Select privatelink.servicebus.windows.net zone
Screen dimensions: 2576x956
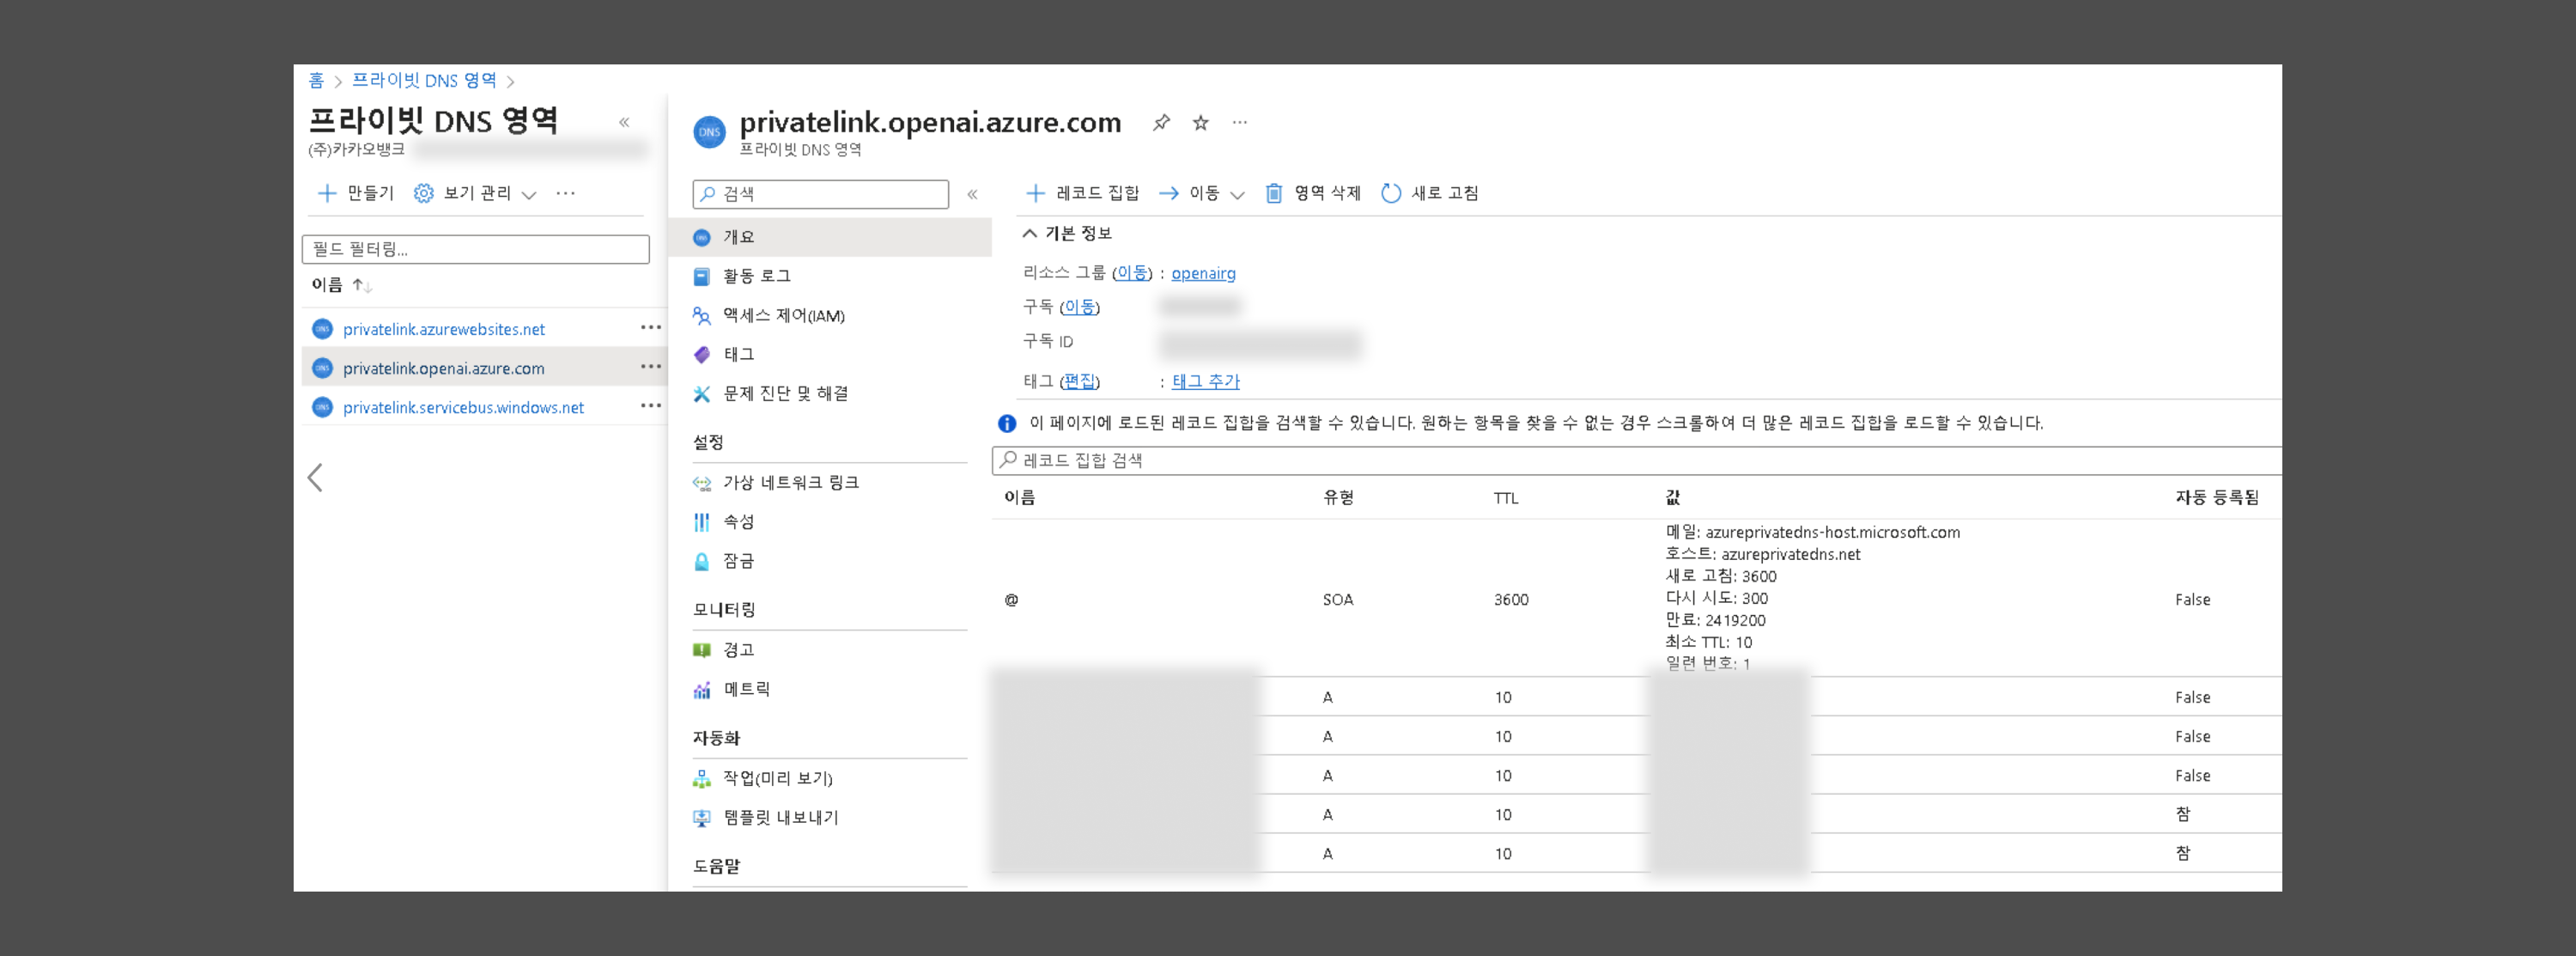pyautogui.click(x=463, y=407)
